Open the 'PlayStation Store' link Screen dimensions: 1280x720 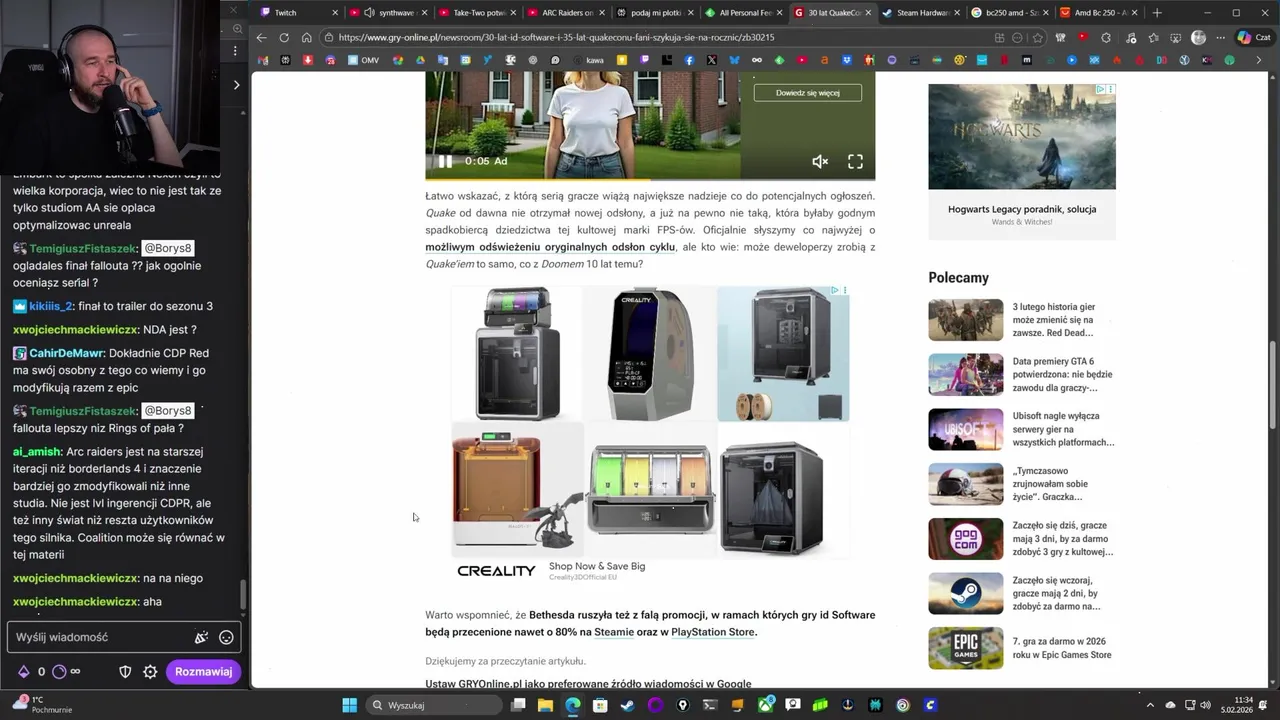coord(713,632)
